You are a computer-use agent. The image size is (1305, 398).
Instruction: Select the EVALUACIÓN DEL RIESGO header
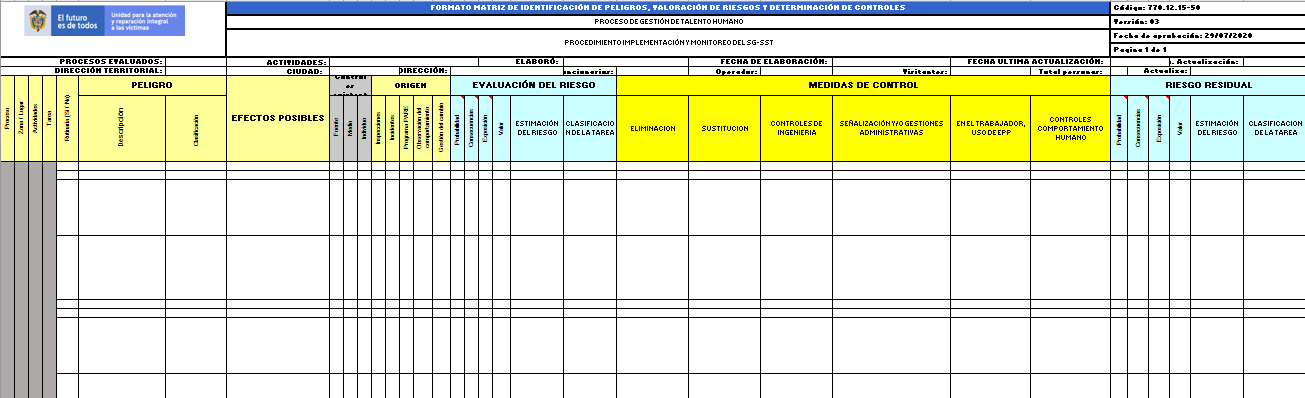[533, 85]
